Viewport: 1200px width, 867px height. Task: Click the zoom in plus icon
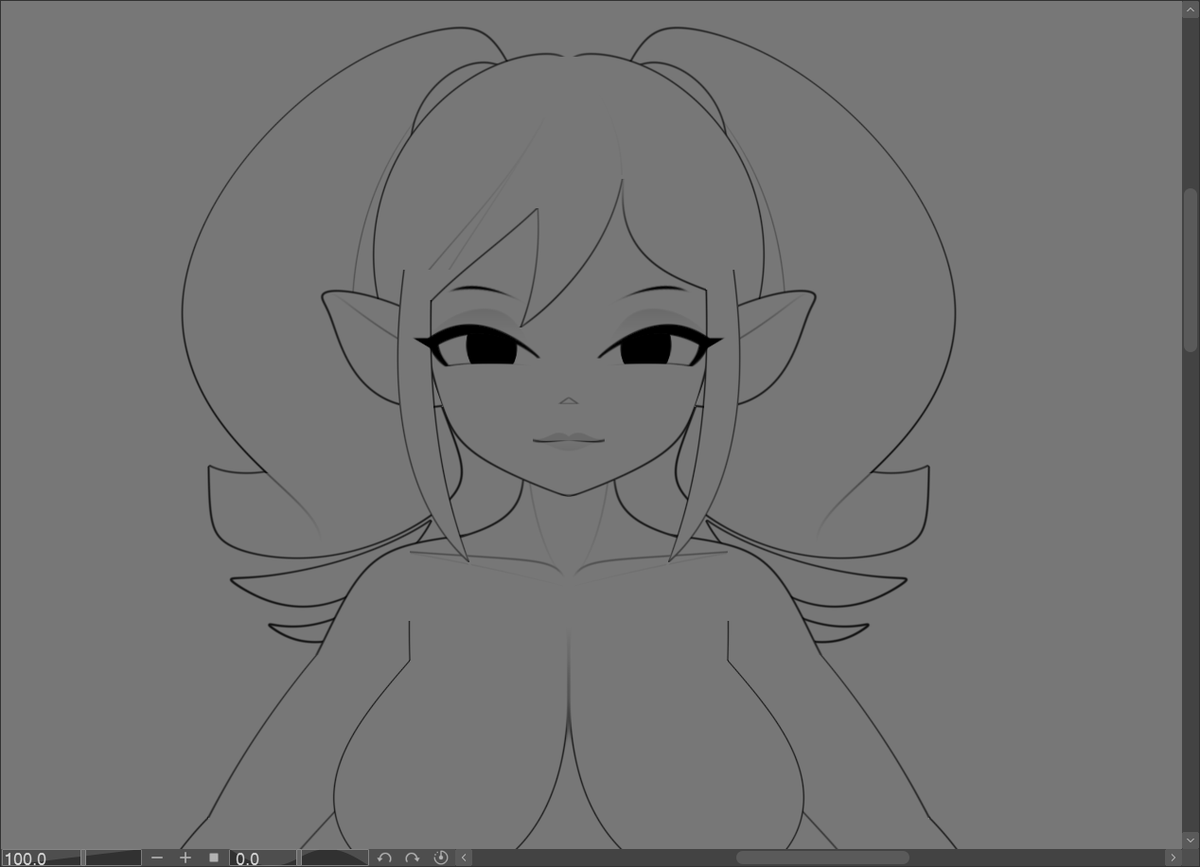coord(185,858)
